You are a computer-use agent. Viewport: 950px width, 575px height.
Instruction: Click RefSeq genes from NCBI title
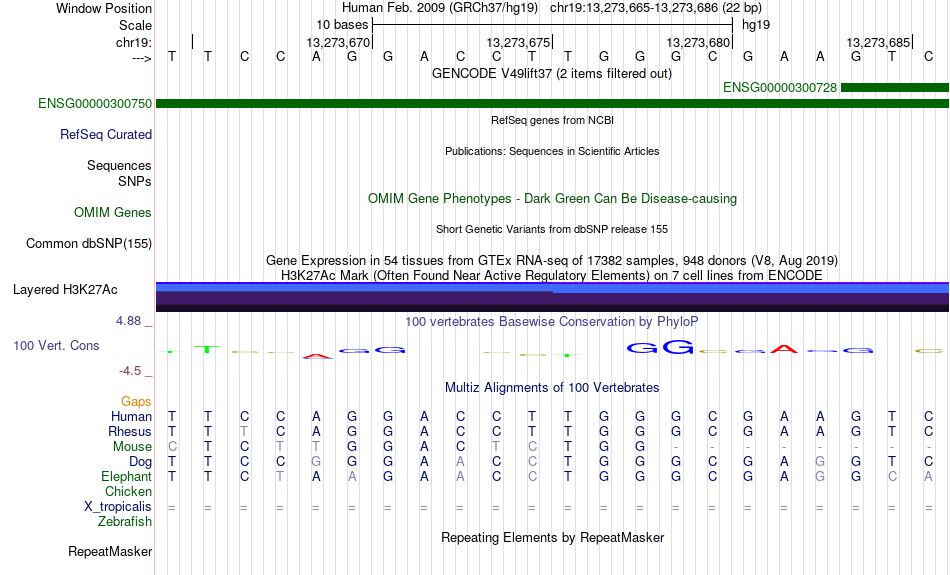click(553, 120)
